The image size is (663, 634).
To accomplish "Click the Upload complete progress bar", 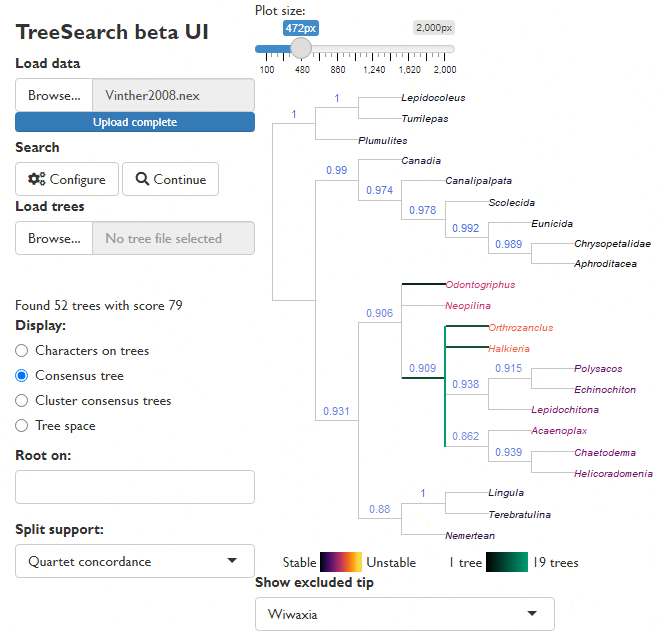I will point(135,122).
